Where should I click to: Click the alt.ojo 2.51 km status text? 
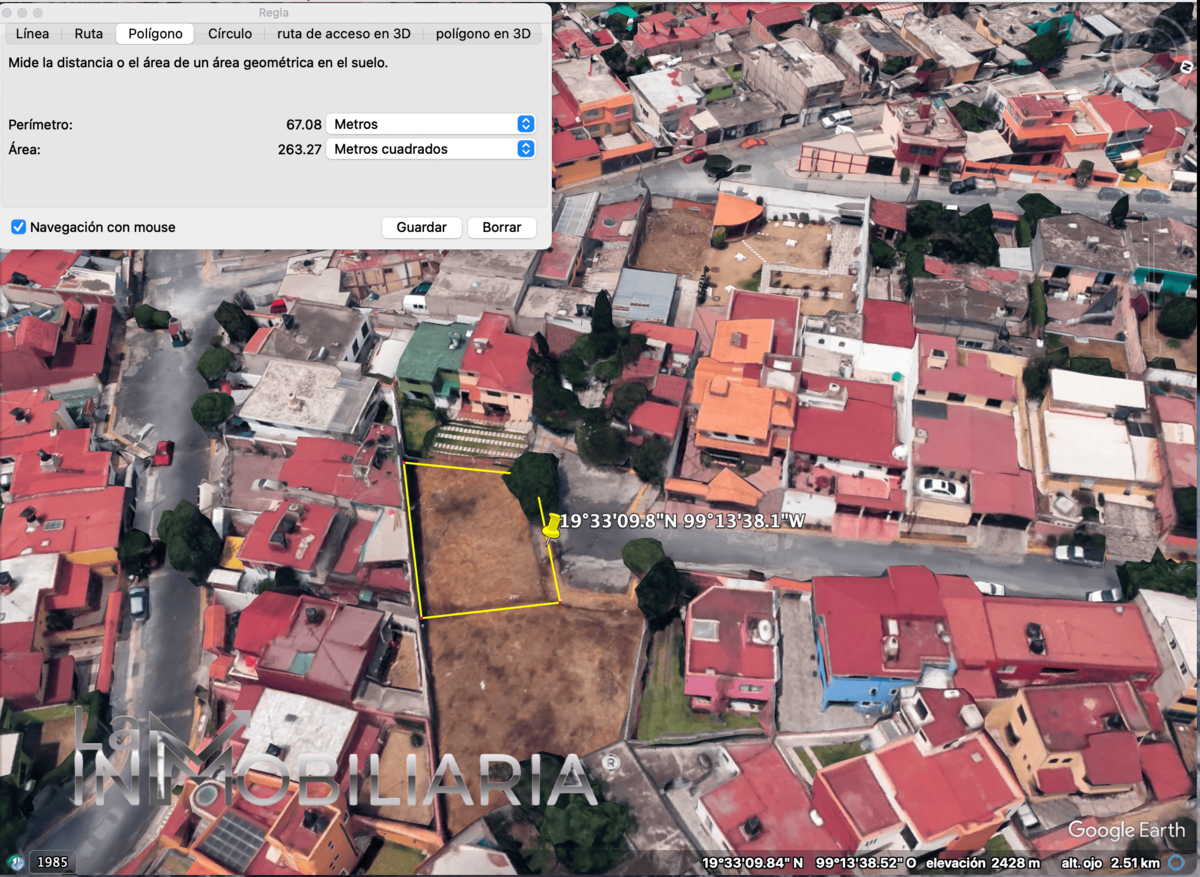(1110, 862)
